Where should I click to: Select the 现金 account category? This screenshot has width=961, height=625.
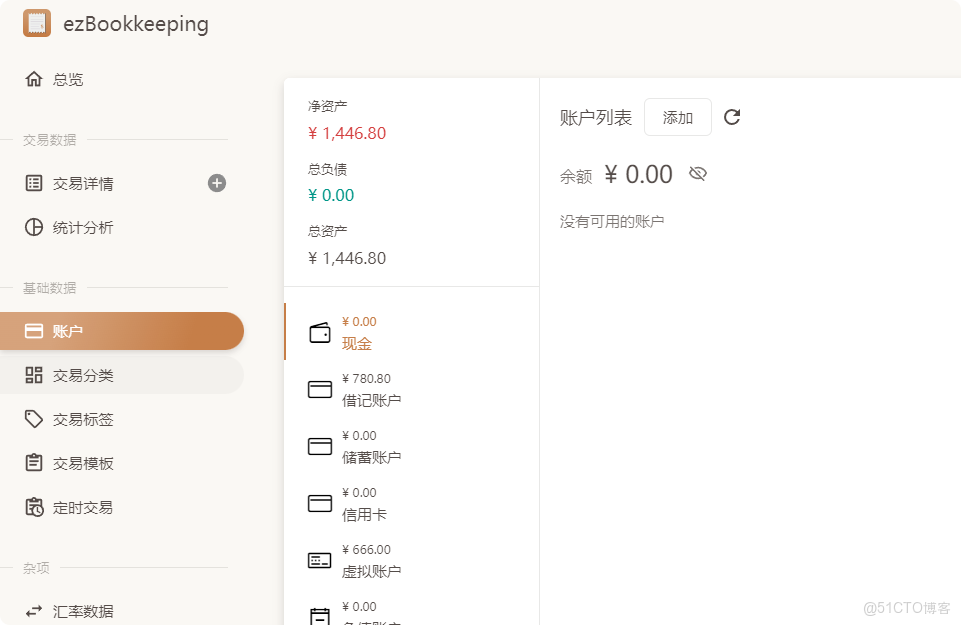point(357,343)
